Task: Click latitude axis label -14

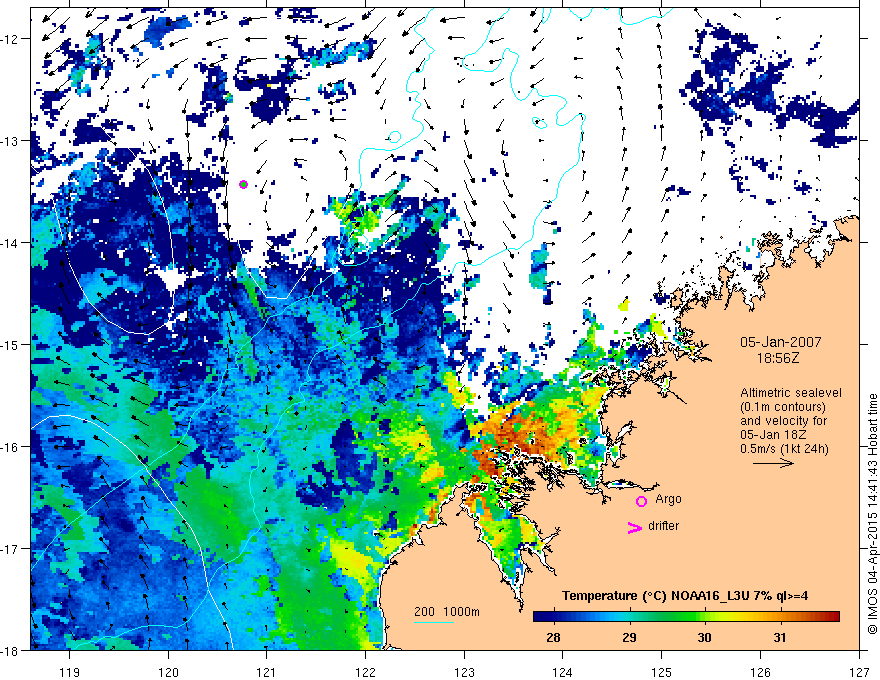Action: (11, 243)
